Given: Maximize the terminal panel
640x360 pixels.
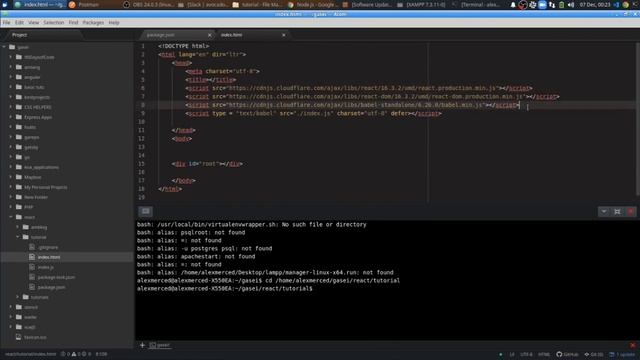Looking at the screenshot, I should click(x=617, y=211).
